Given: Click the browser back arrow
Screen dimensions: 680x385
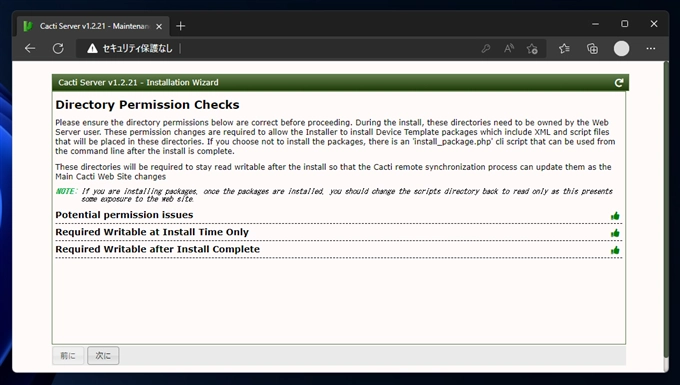Looking at the screenshot, I should pyautogui.click(x=30, y=49).
